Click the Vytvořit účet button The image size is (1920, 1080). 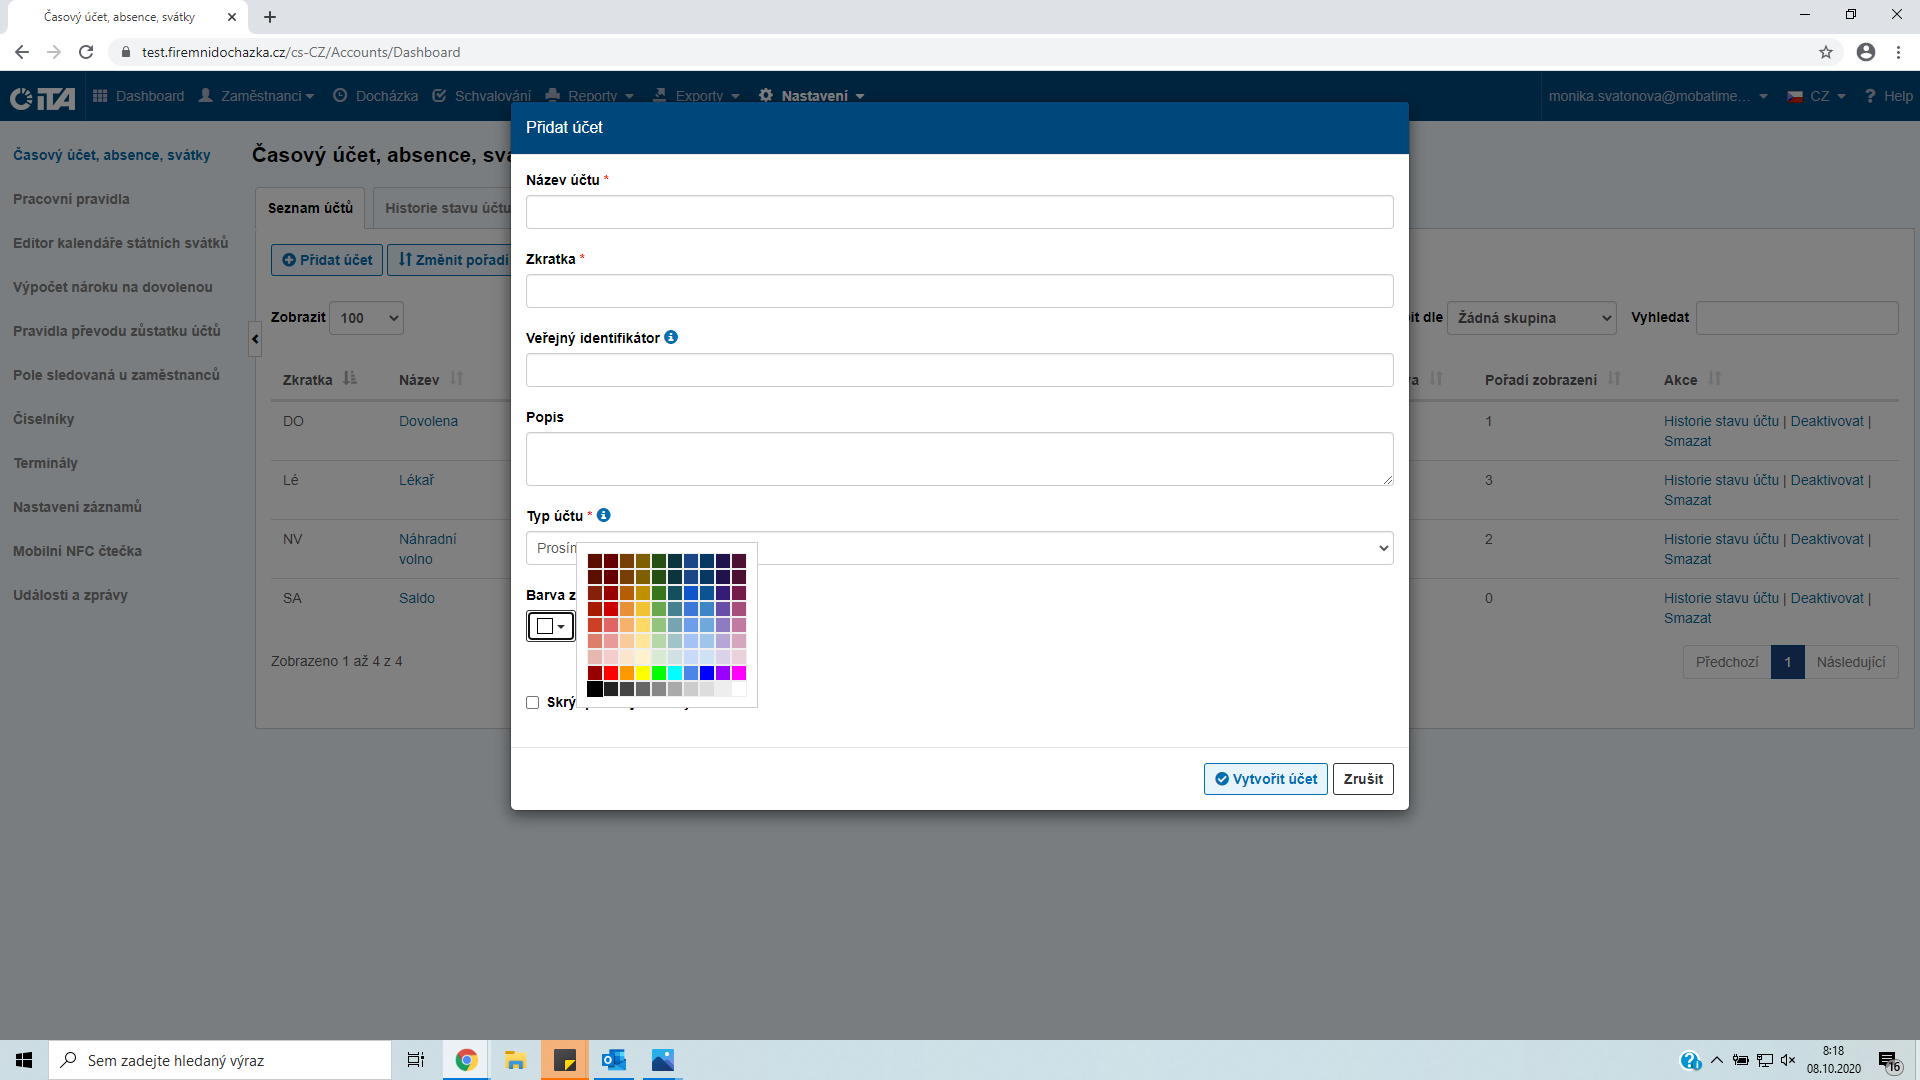tap(1265, 779)
